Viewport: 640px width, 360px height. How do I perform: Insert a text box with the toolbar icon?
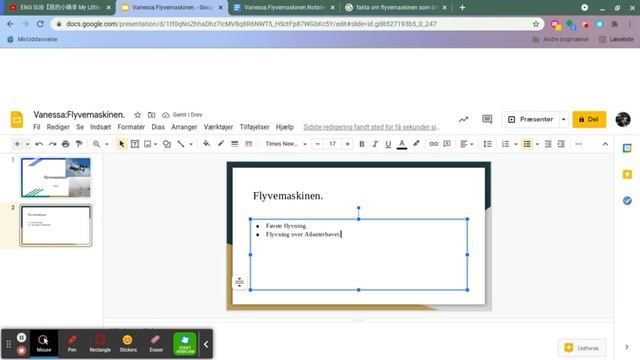pyautogui.click(x=135, y=144)
